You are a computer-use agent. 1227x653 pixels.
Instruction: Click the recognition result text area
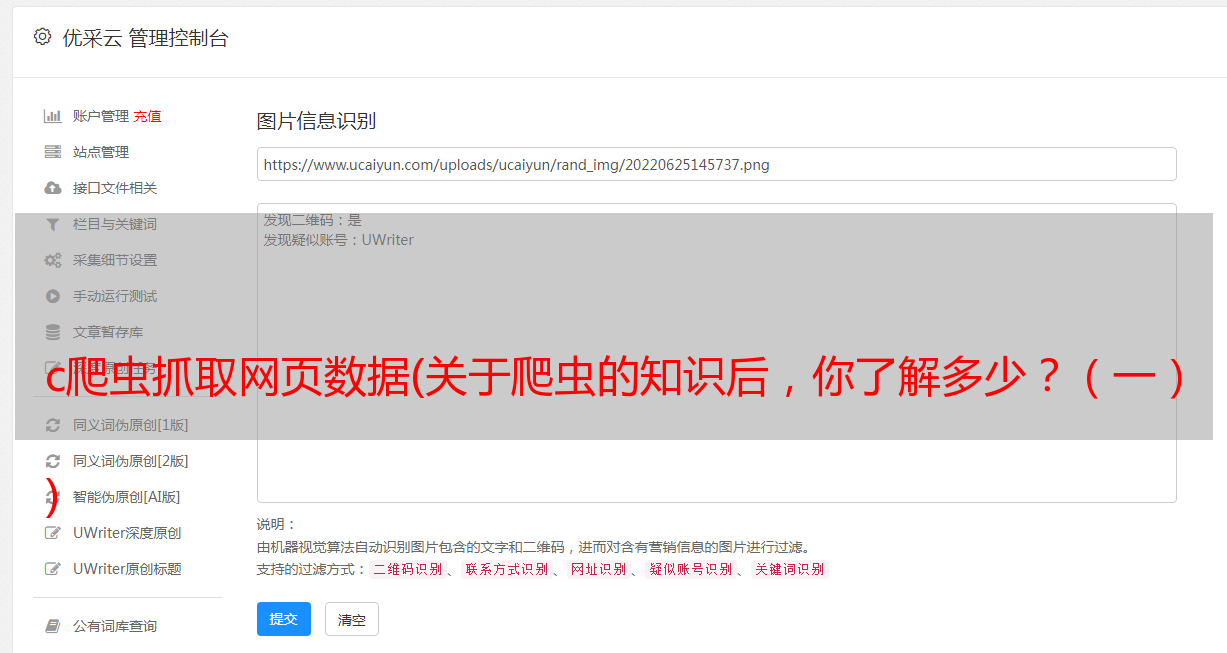pos(716,352)
